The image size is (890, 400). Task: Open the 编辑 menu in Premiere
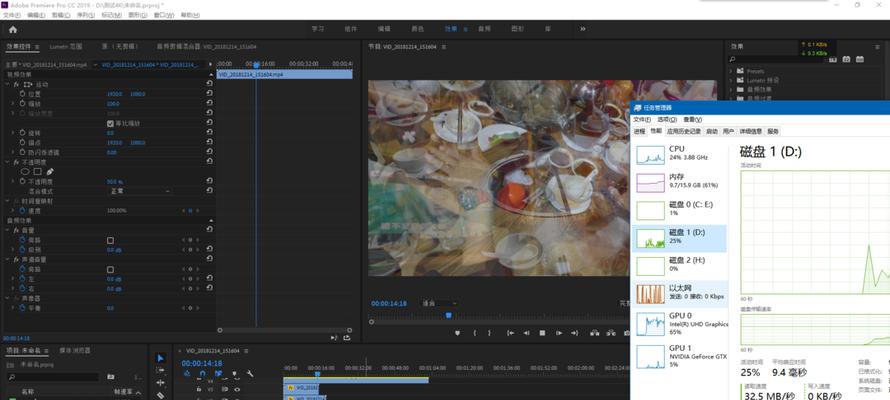[x=36, y=15]
